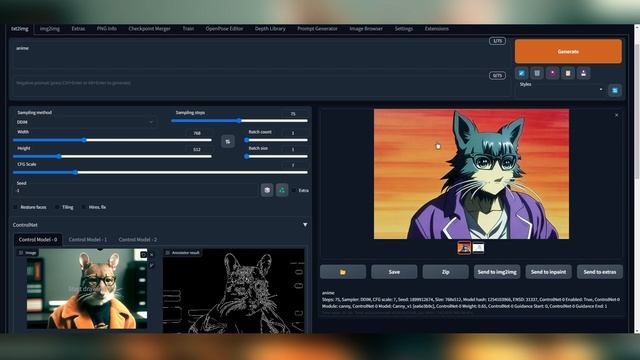
Task: Select the Control Model - 0 tab
Action: pyautogui.click(x=38, y=240)
